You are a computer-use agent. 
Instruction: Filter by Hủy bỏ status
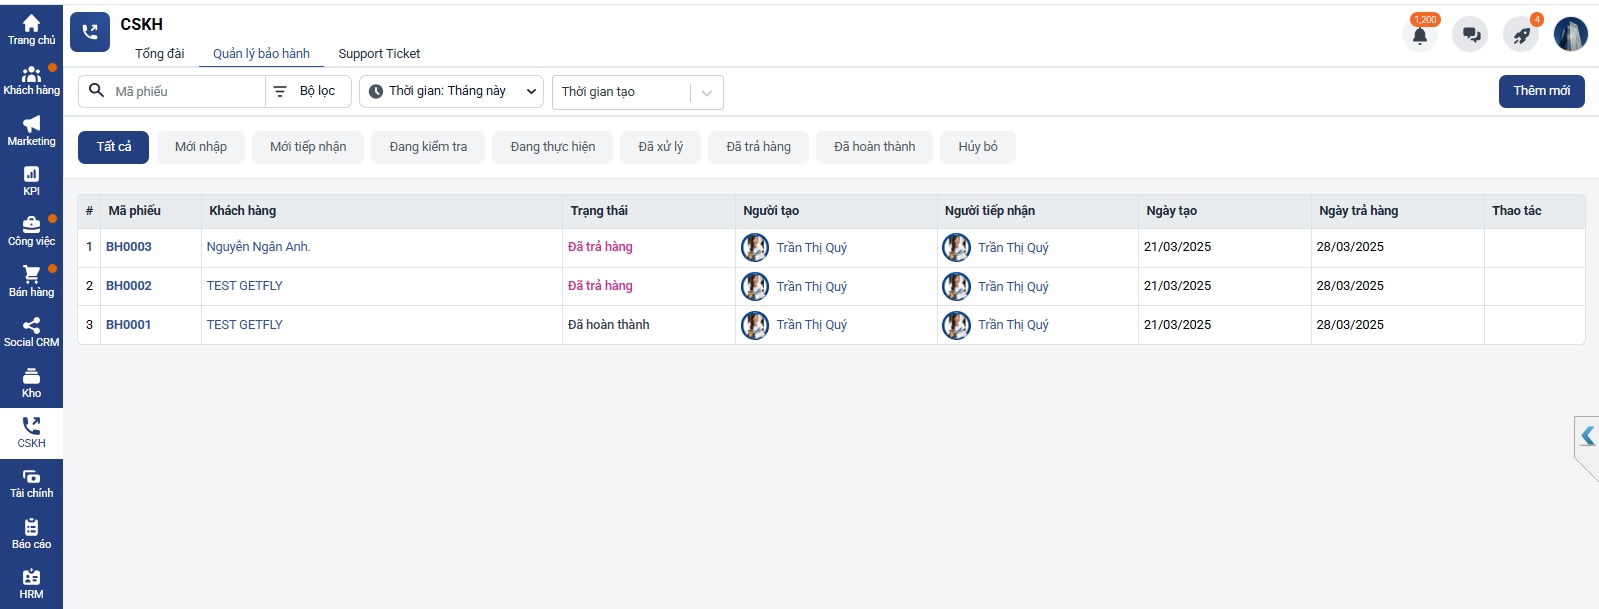click(978, 147)
